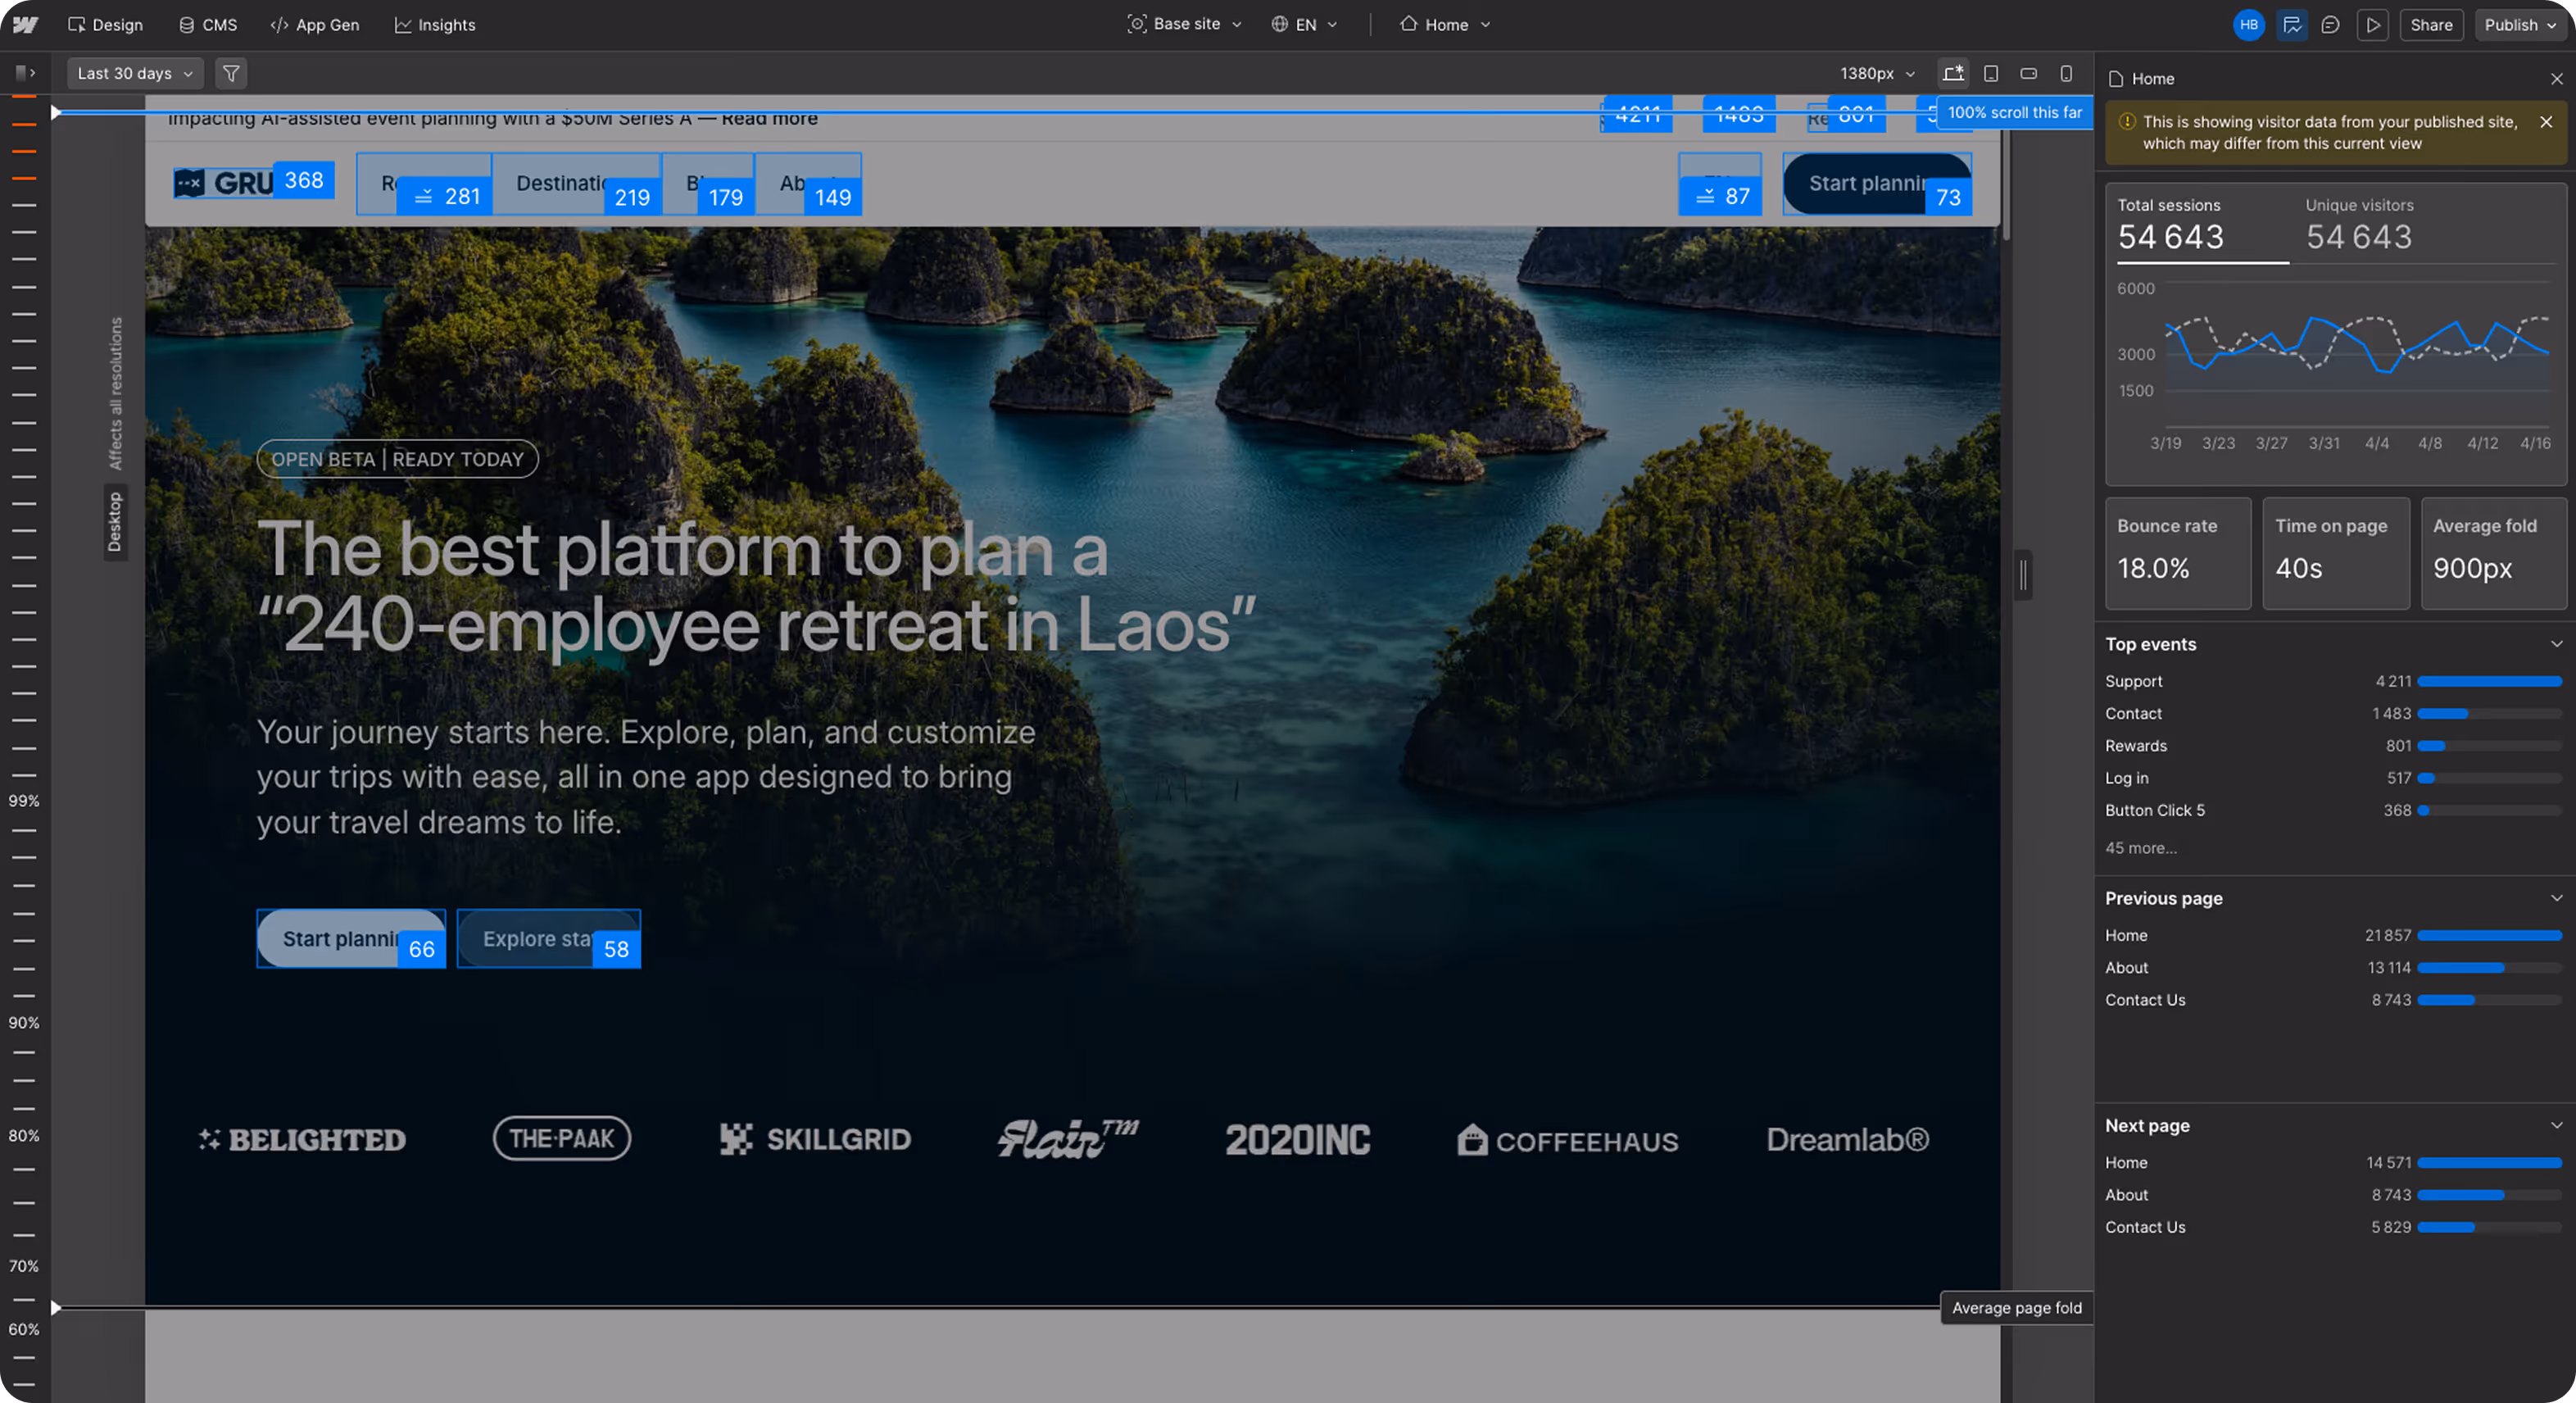Open the comments icon in top bar
2576x1403 pixels.
[2330, 25]
